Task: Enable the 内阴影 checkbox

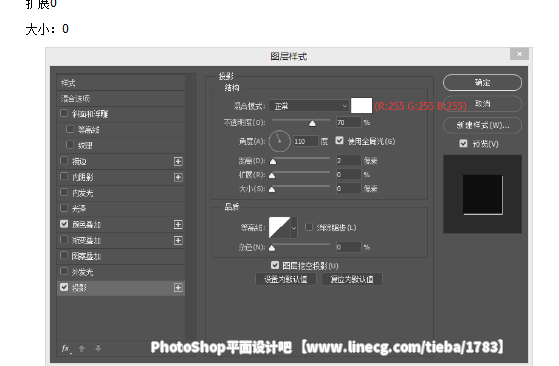Action: point(64,176)
